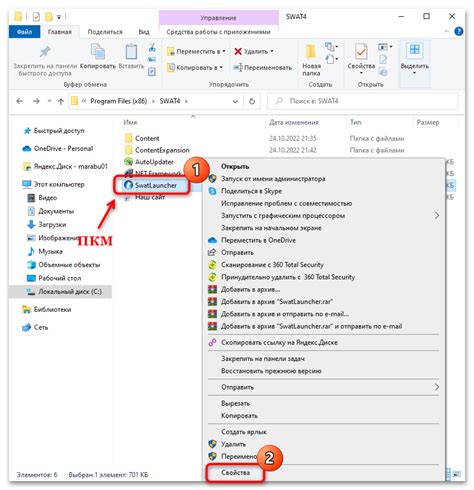Click the 'Поиск в: SWAT4' search field
This screenshot has width=474, height=490.
(363, 101)
